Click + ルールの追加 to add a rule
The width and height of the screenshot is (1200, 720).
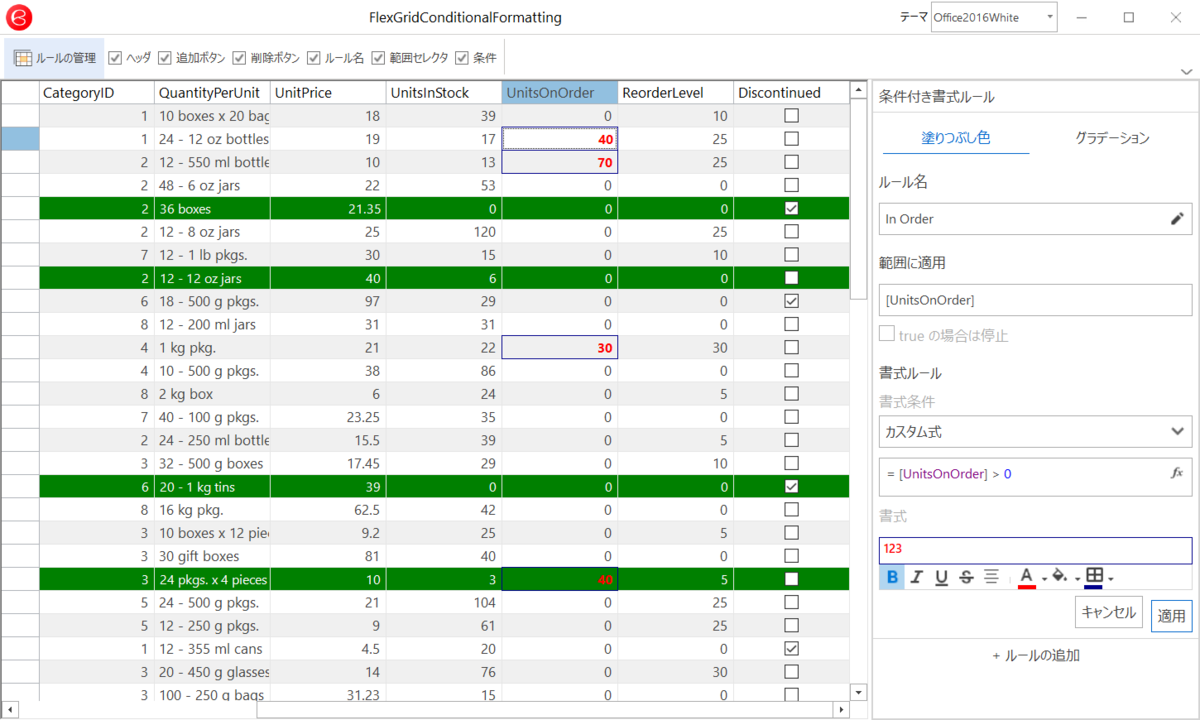point(1035,656)
